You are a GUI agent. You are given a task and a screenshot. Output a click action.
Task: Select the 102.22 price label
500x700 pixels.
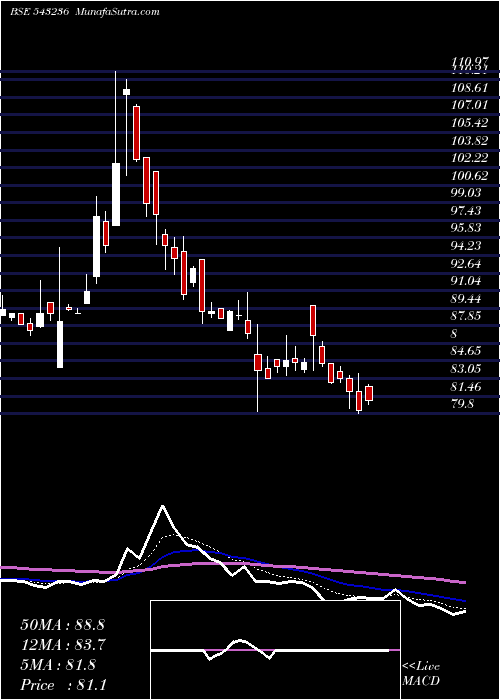(x=469, y=158)
